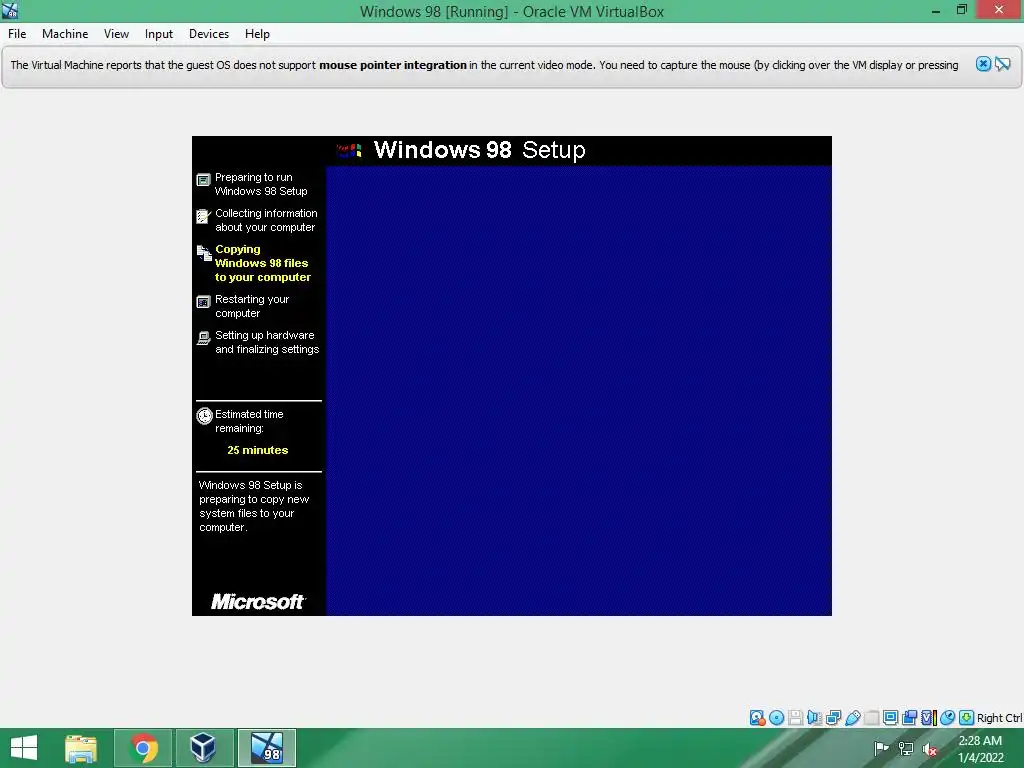This screenshot has height=768, width=1024.
Task: Click the hard disk activity indicator
Action: tap(758, 718)
